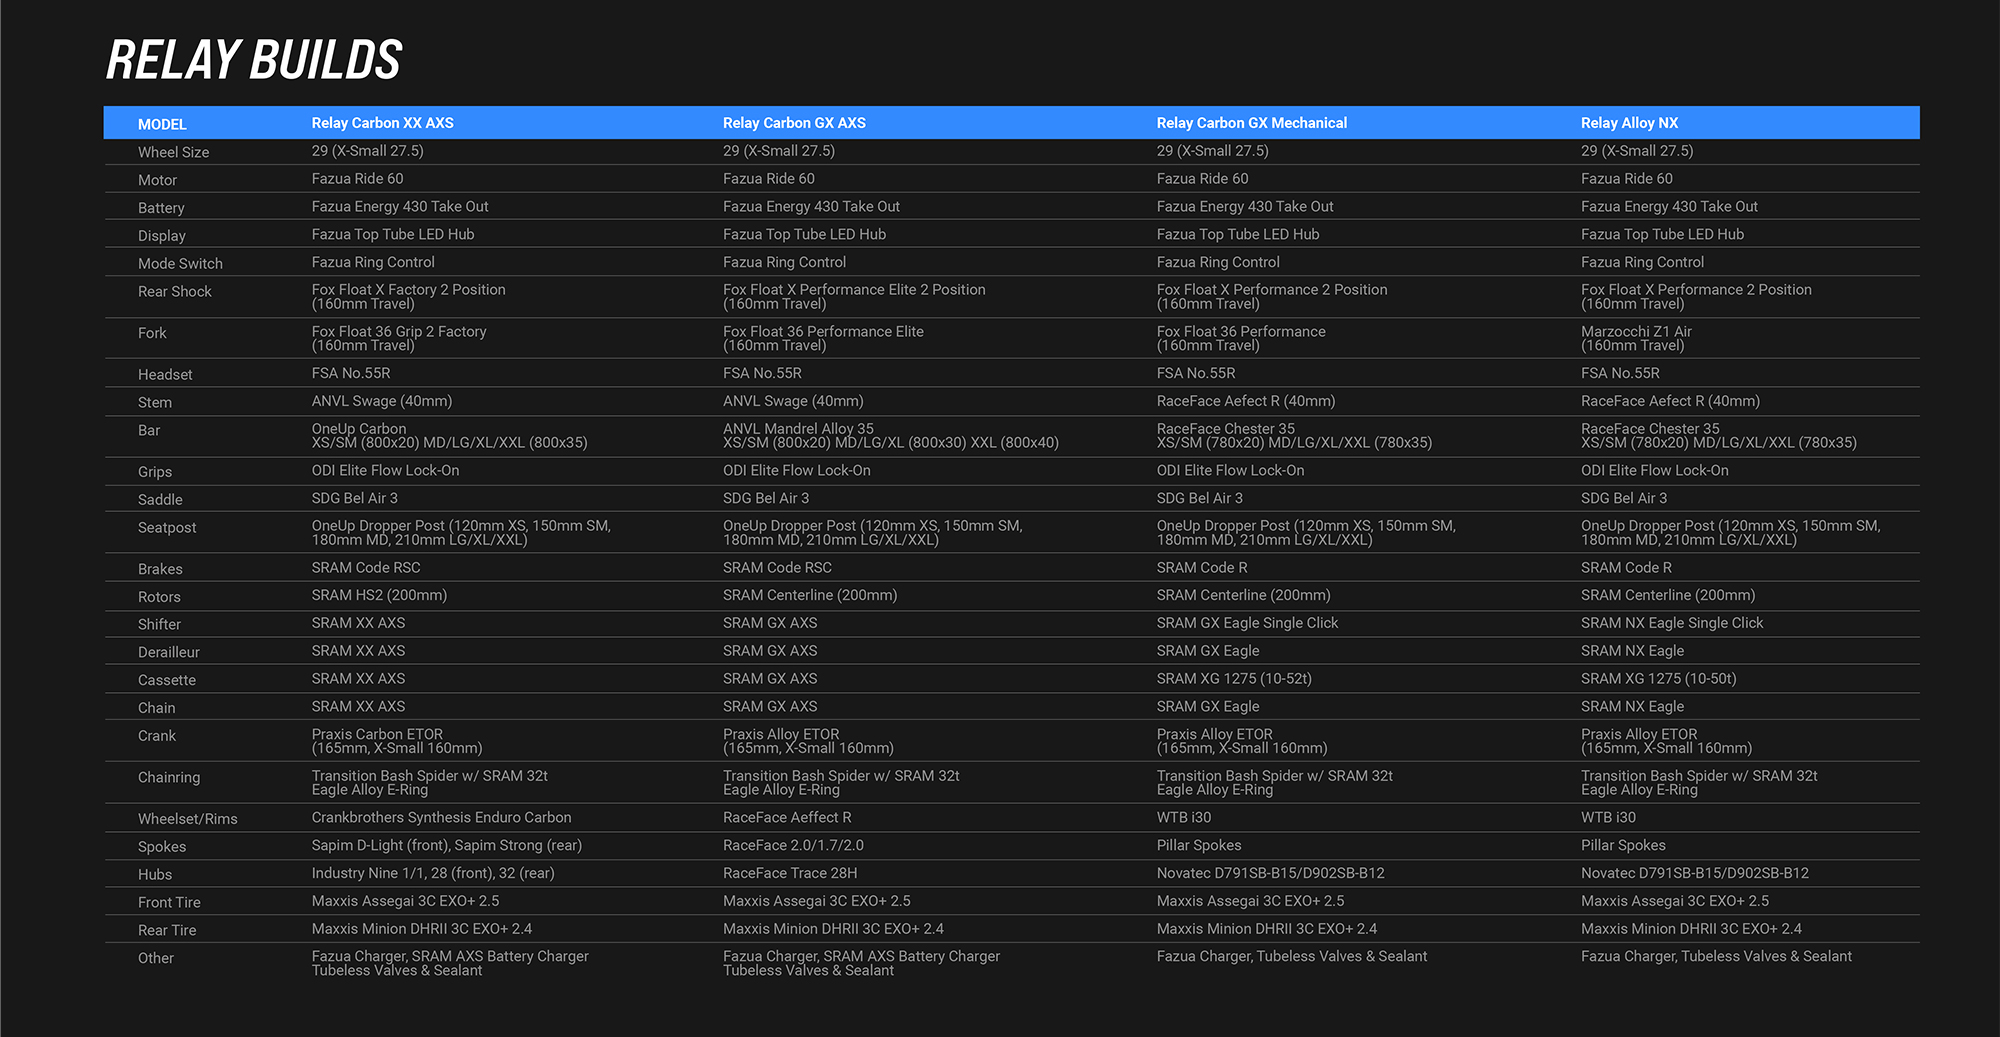Click Fox Float 36 Grip 2 Factory cell
2000x1037 pixels.
coord(399,339)
